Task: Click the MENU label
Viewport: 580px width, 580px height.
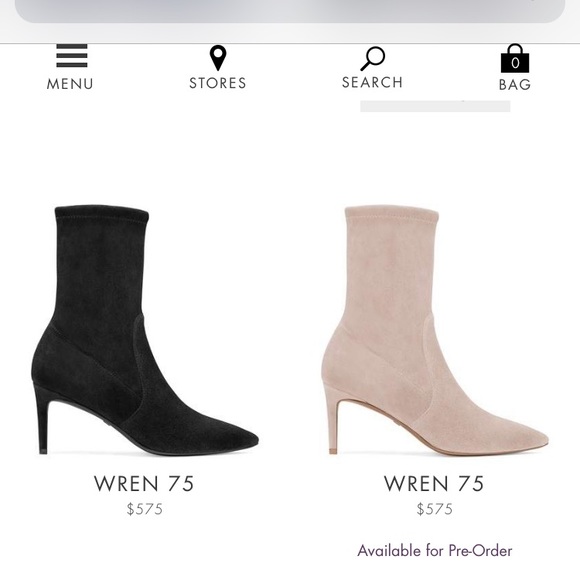Action: click(70, 84)
